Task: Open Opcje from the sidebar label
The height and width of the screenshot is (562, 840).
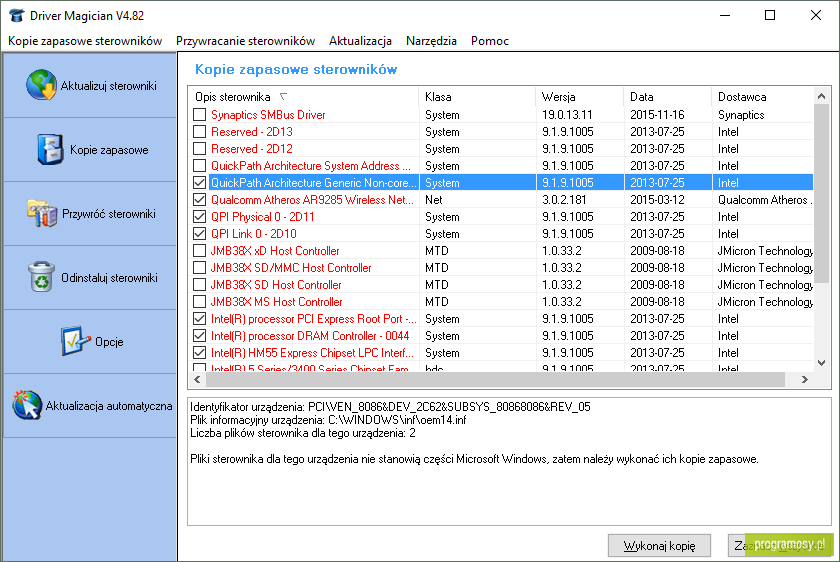Action: pyautogui.click(x=109, y=342)
